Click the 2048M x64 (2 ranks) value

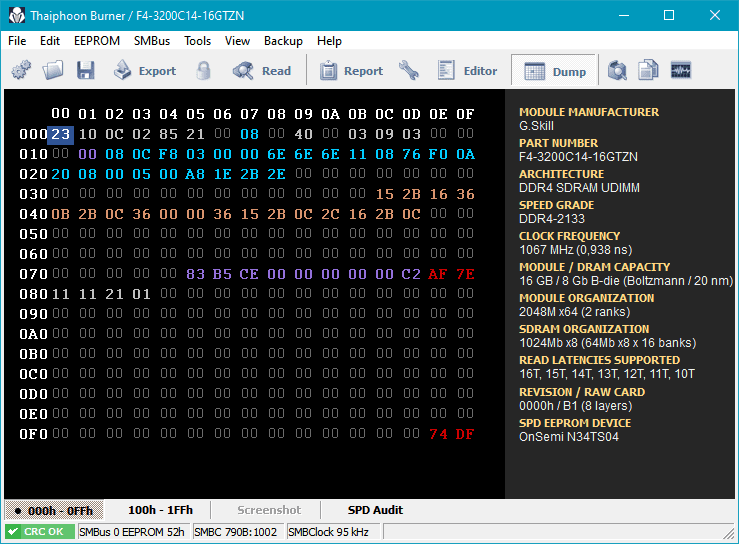pyautogui.click(x=575, y=312)
